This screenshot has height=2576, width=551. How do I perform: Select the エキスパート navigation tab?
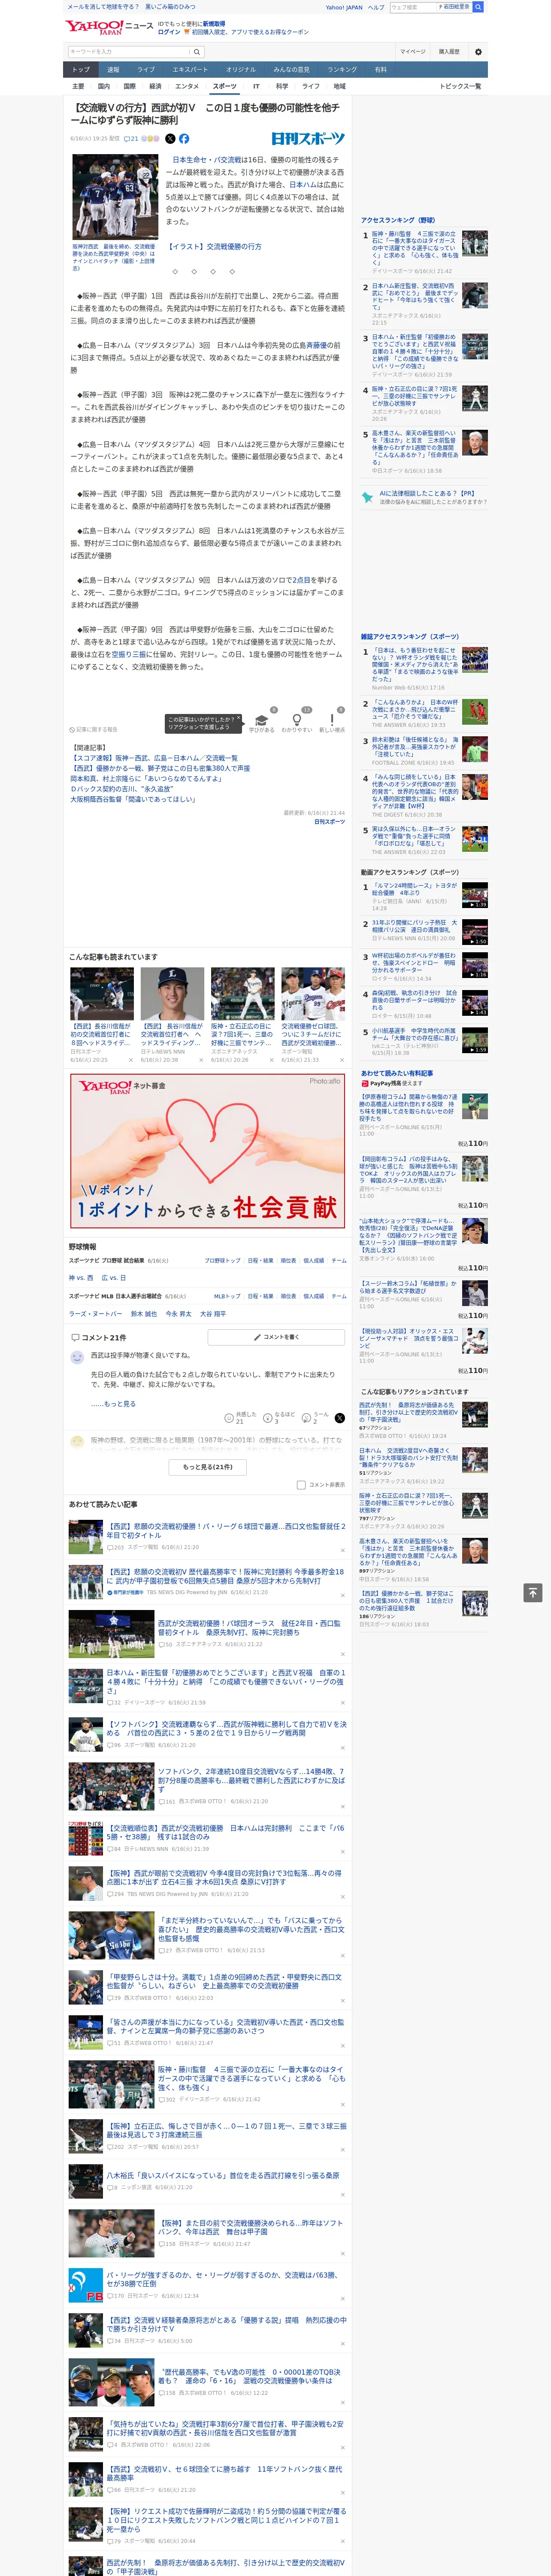190,70
